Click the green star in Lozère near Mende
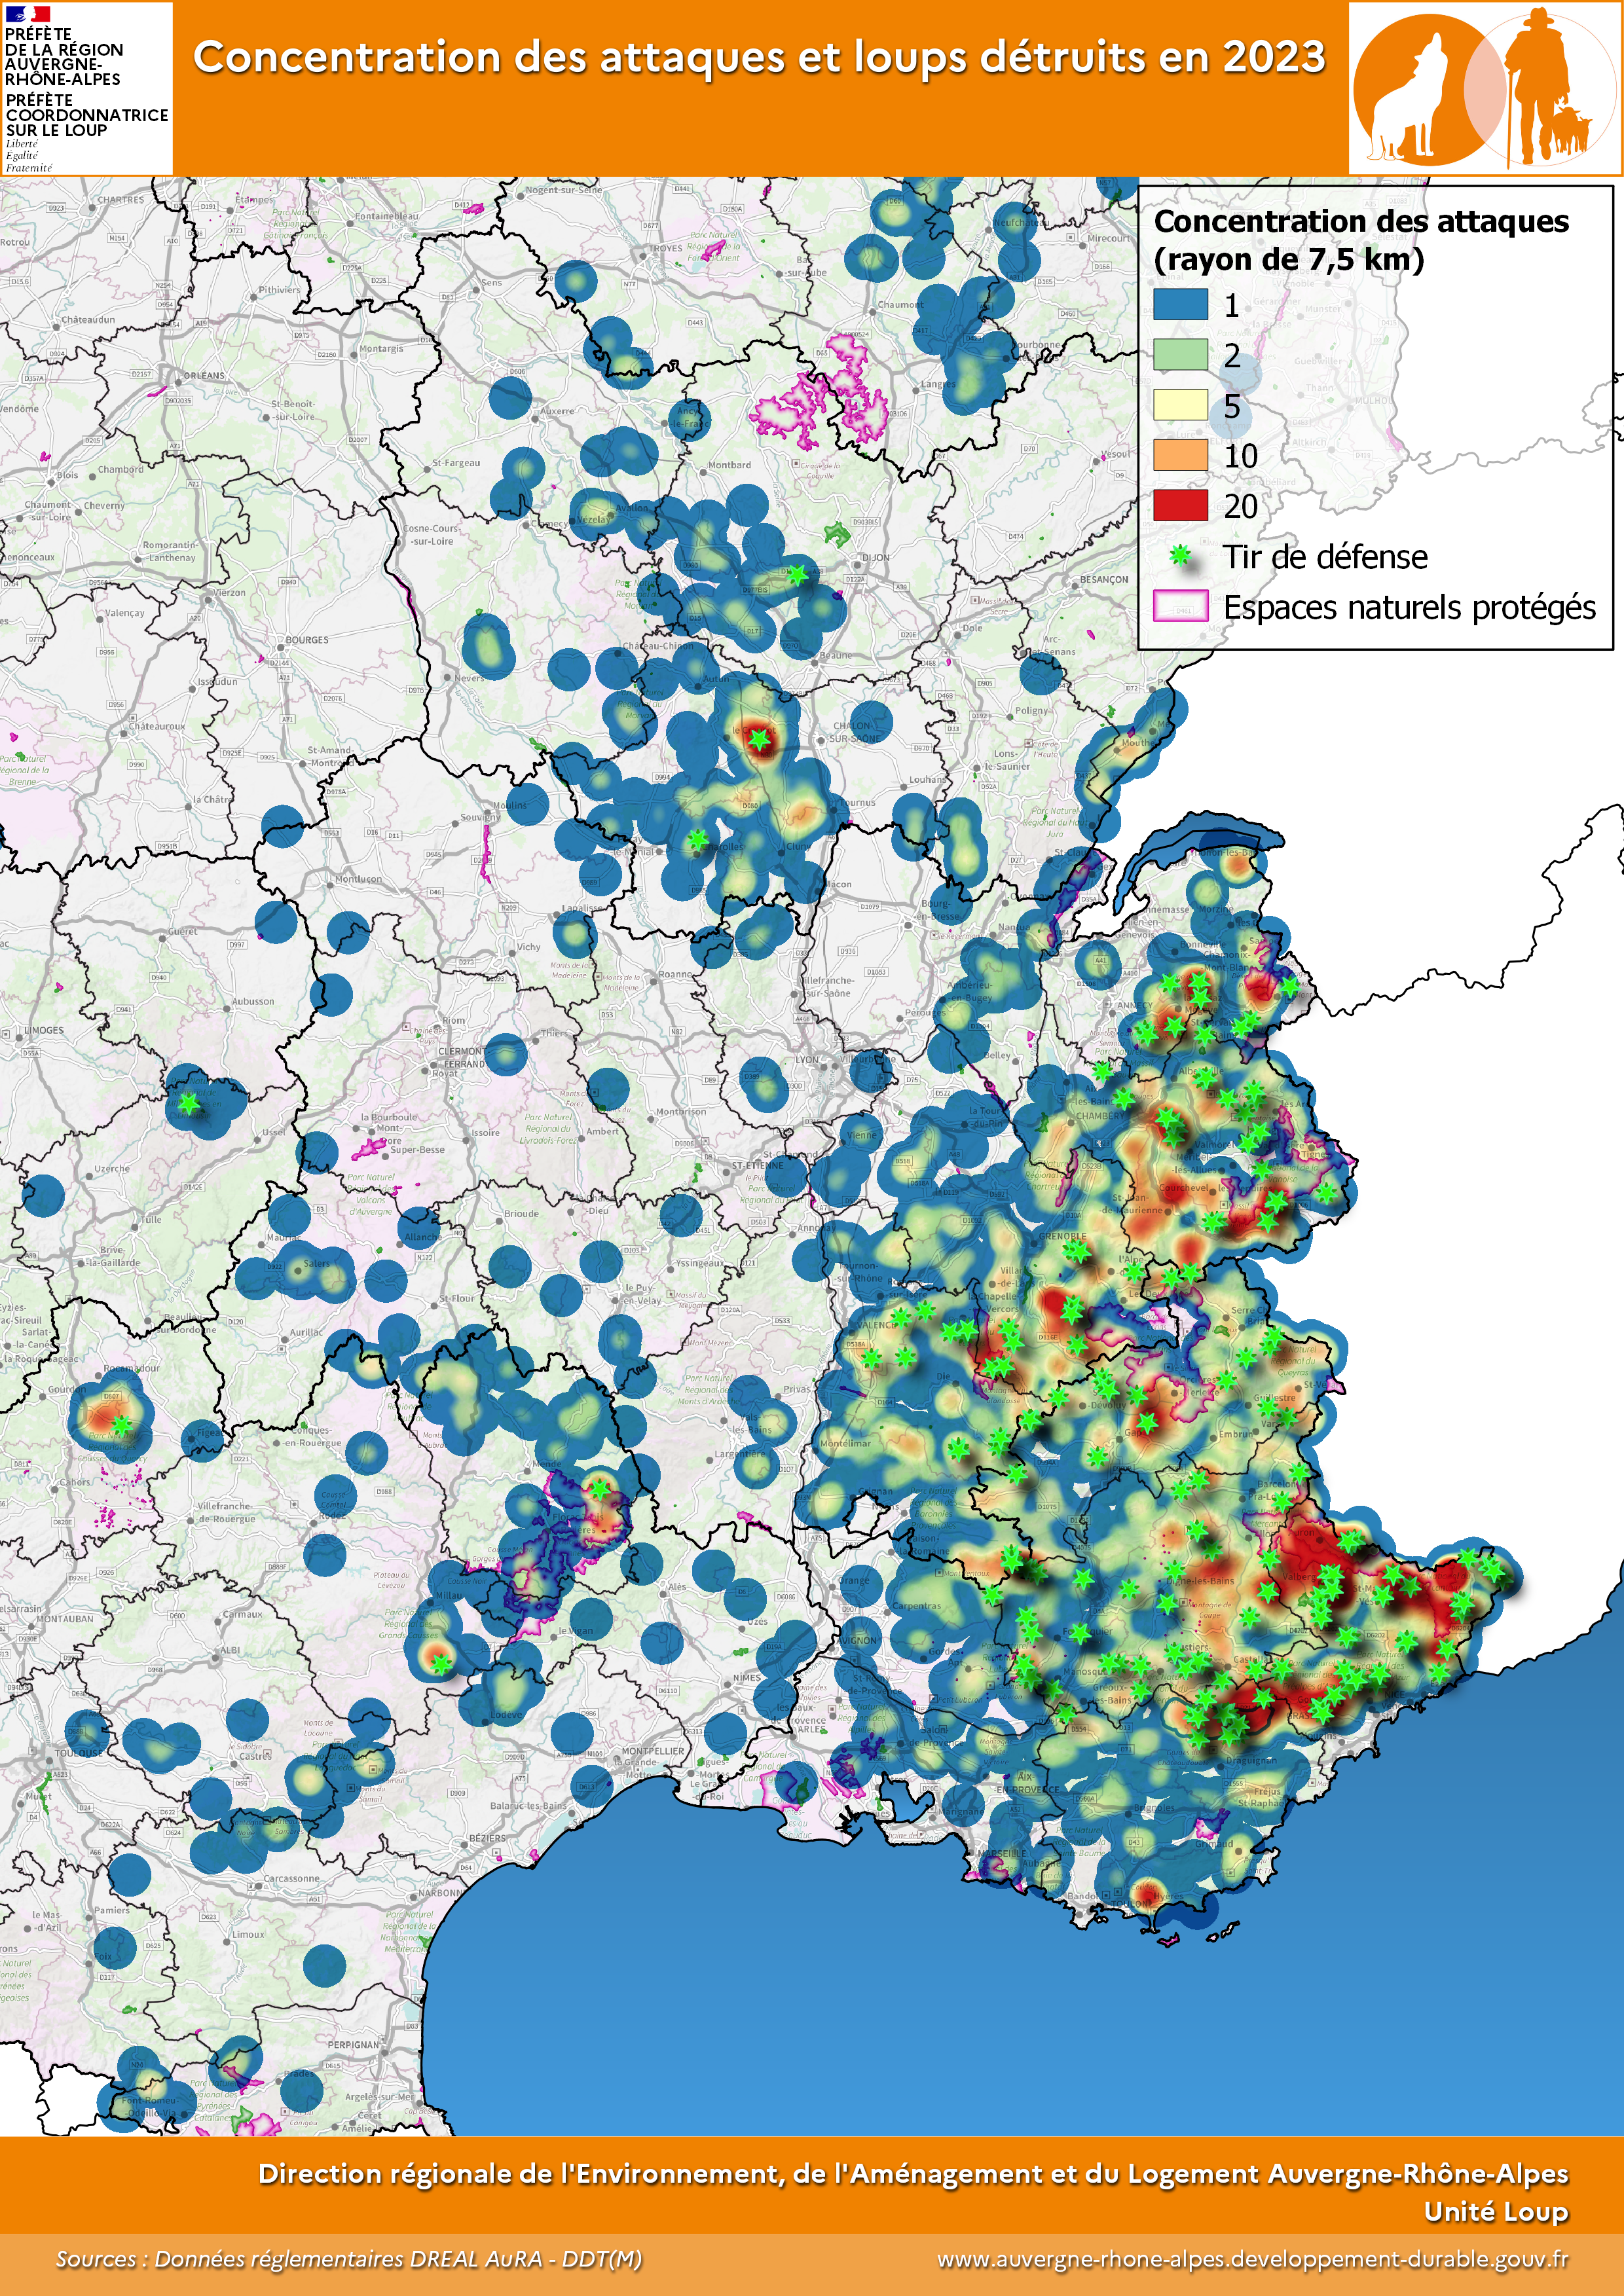Screen dimensions: 1624x2296 [599, 1488]
